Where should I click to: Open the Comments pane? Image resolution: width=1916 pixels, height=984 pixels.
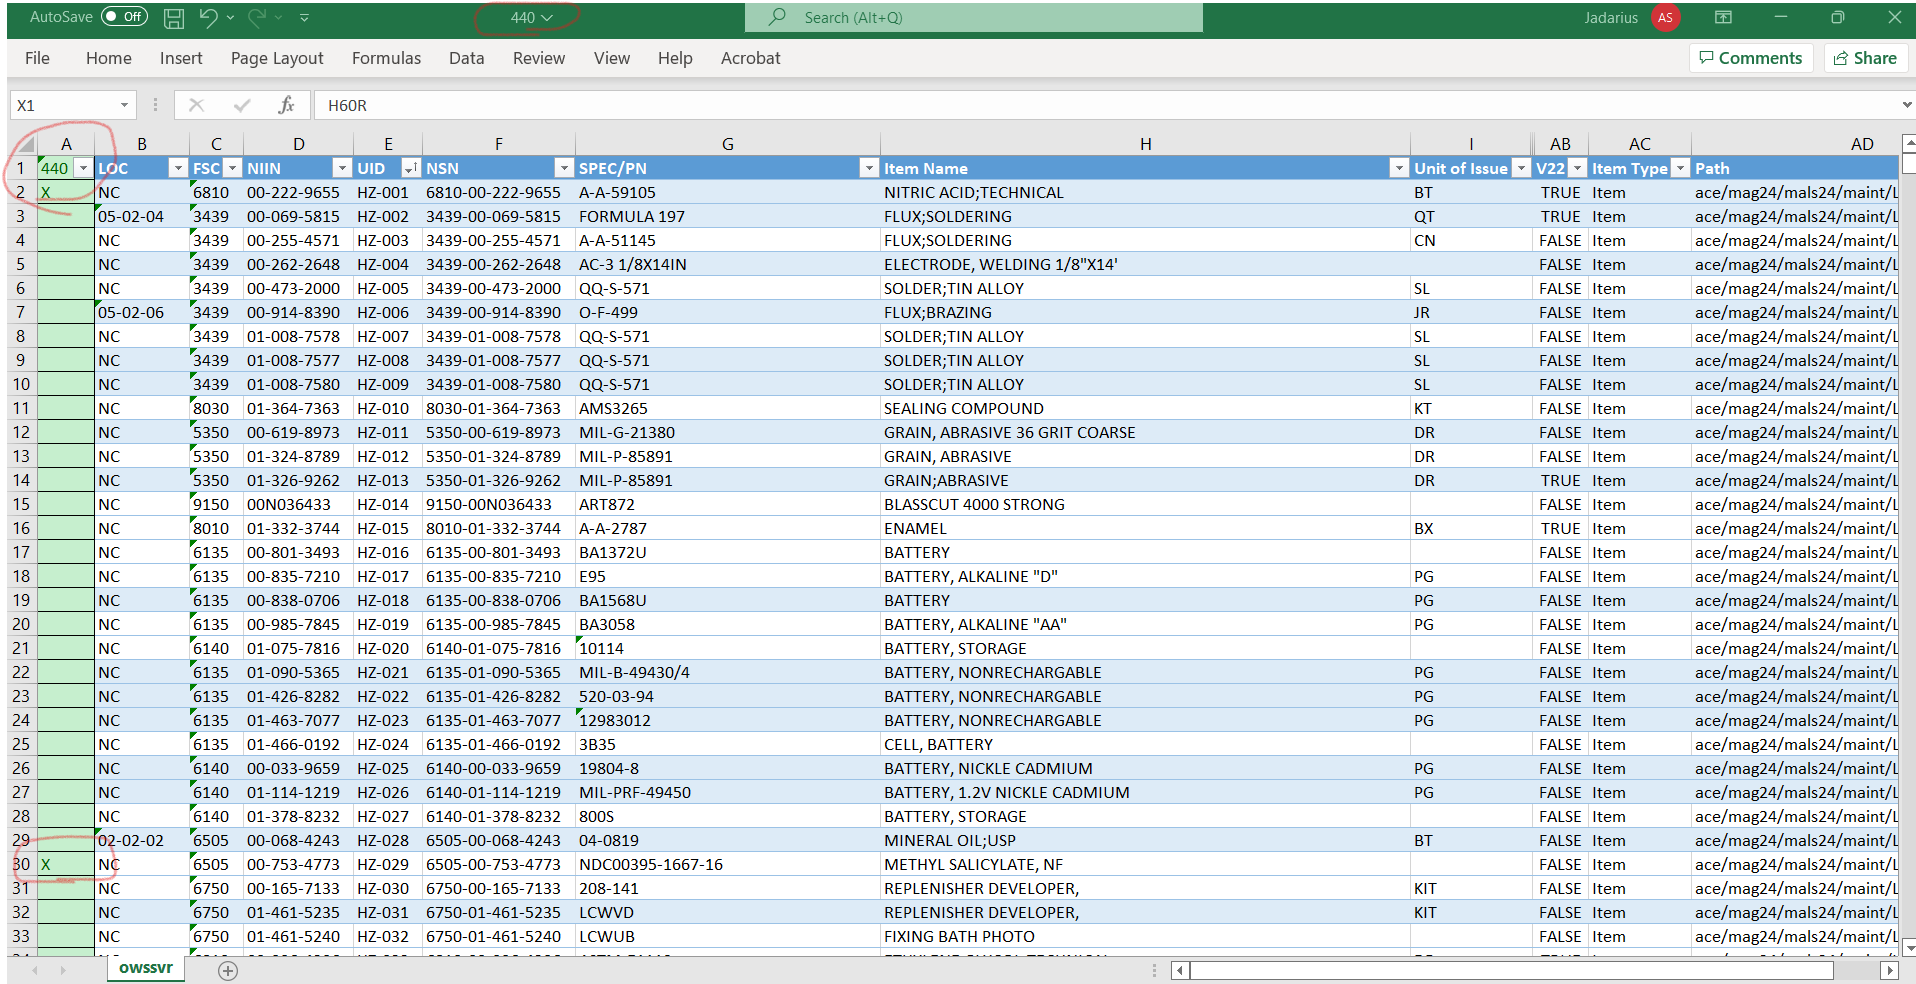tap(1750, 58)
